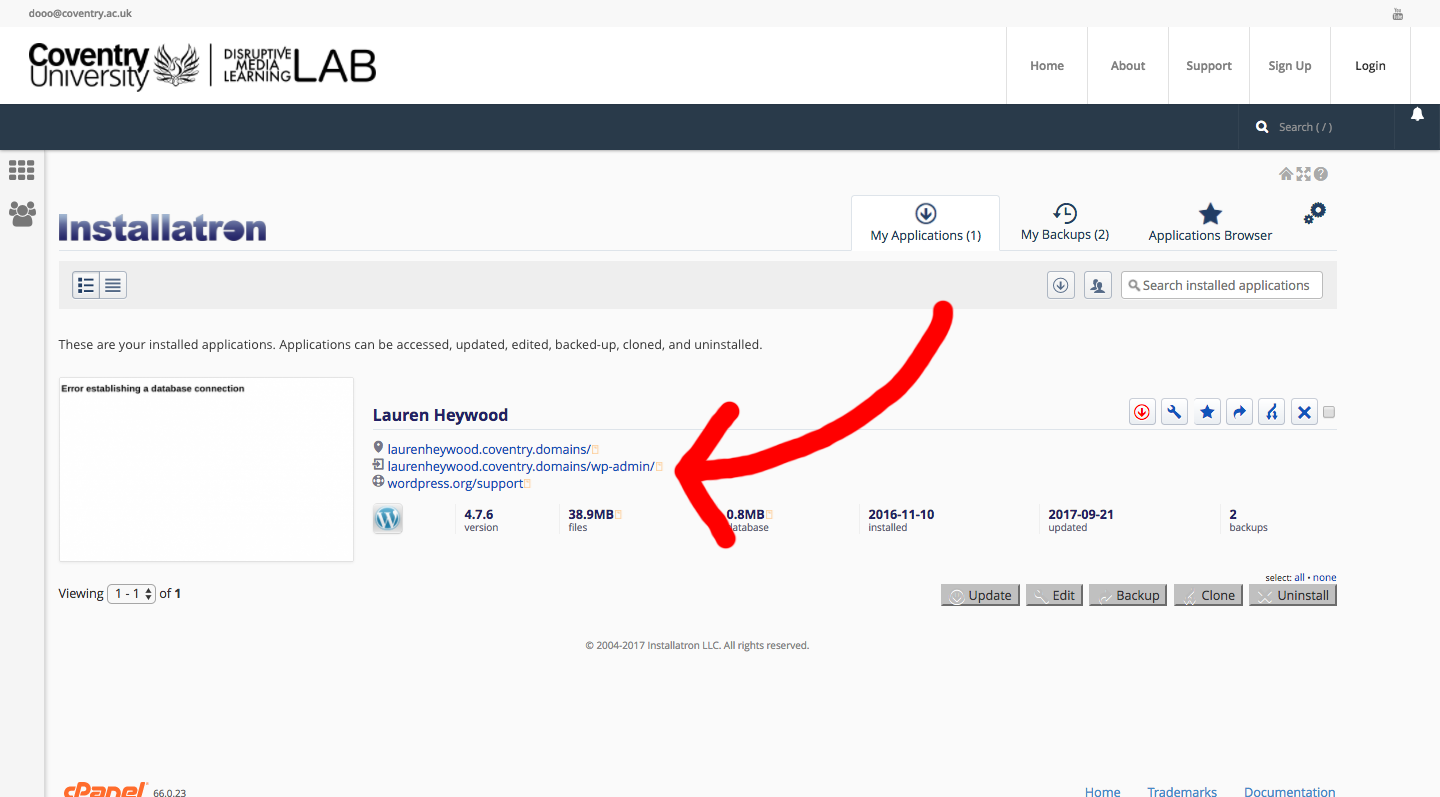Open help via the question mark icon
Image resolution: width=1440 pixels, height=797 pixels.
(x=1321, y=174)
